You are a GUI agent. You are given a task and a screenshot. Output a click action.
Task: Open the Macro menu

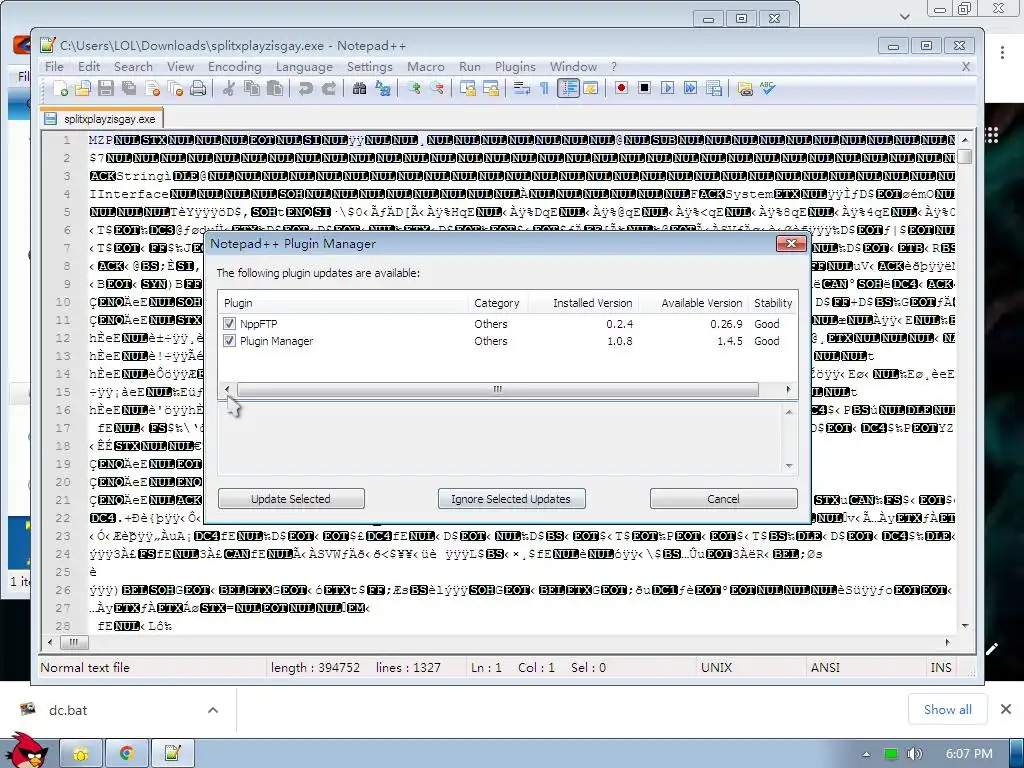pyautogui.click(x=426, y=67)
